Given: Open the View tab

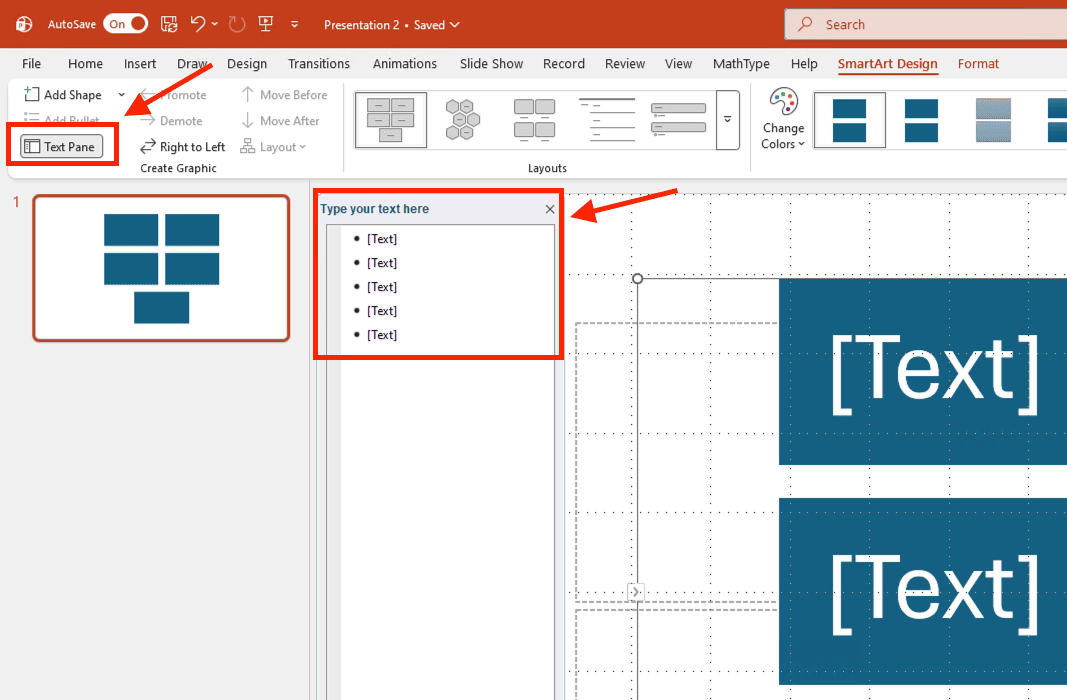Looking at the screenshot, I should point(678,63).
